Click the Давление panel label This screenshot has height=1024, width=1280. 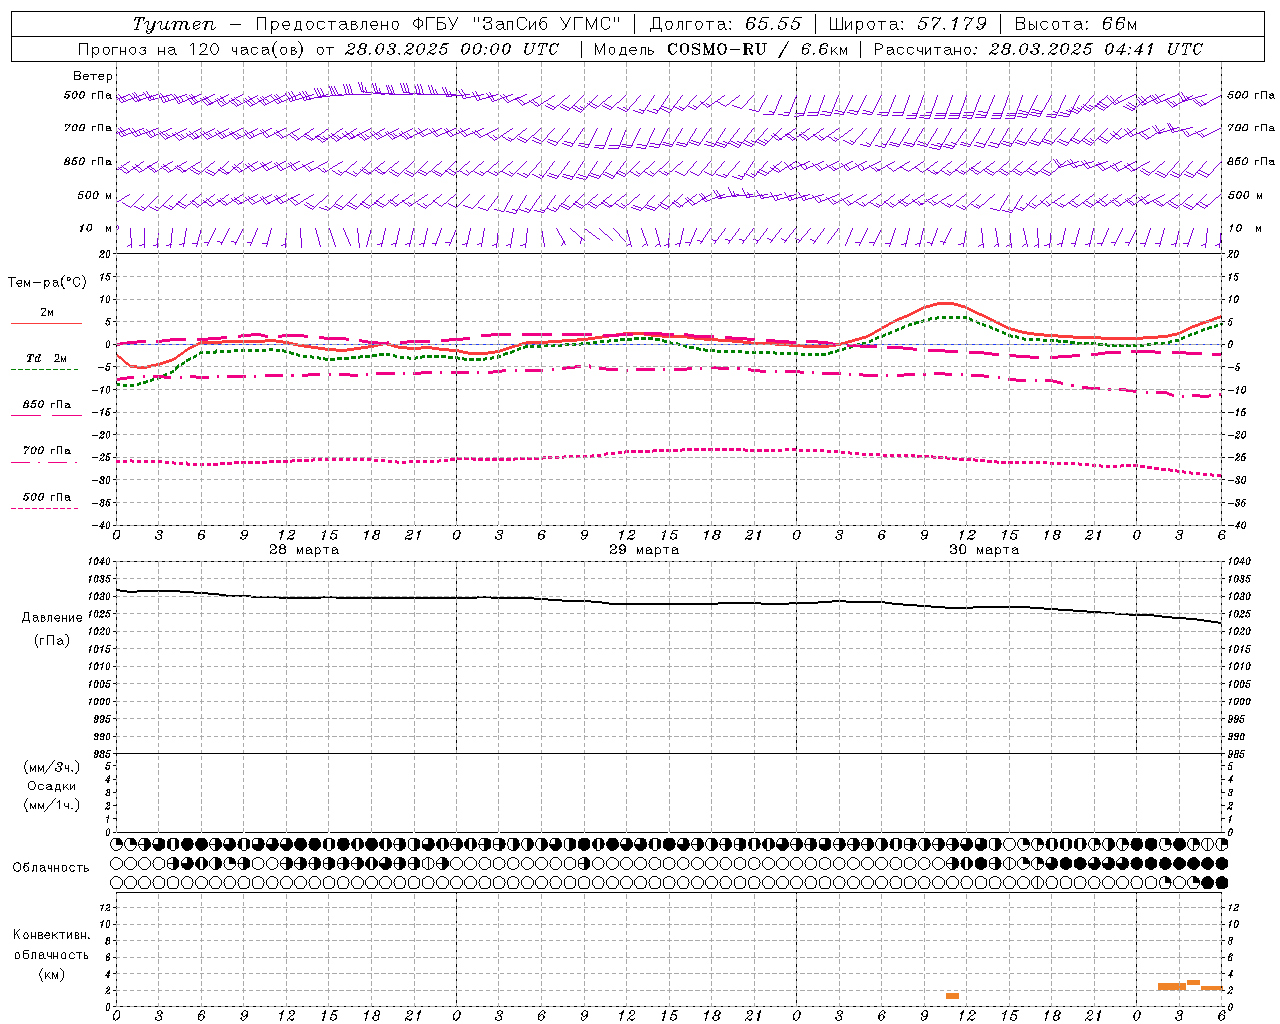pos(52,618)
